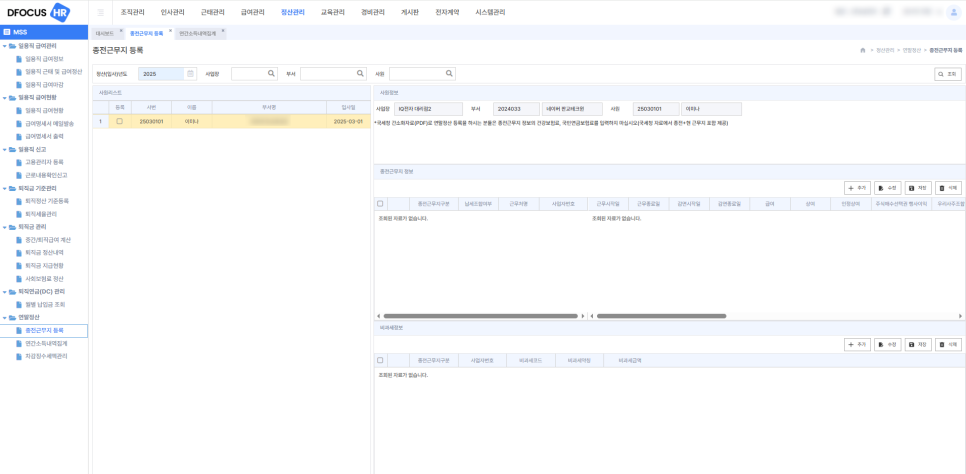Open 전자계약 top menu
966x474 pixels.
click(x=447, y=12)
